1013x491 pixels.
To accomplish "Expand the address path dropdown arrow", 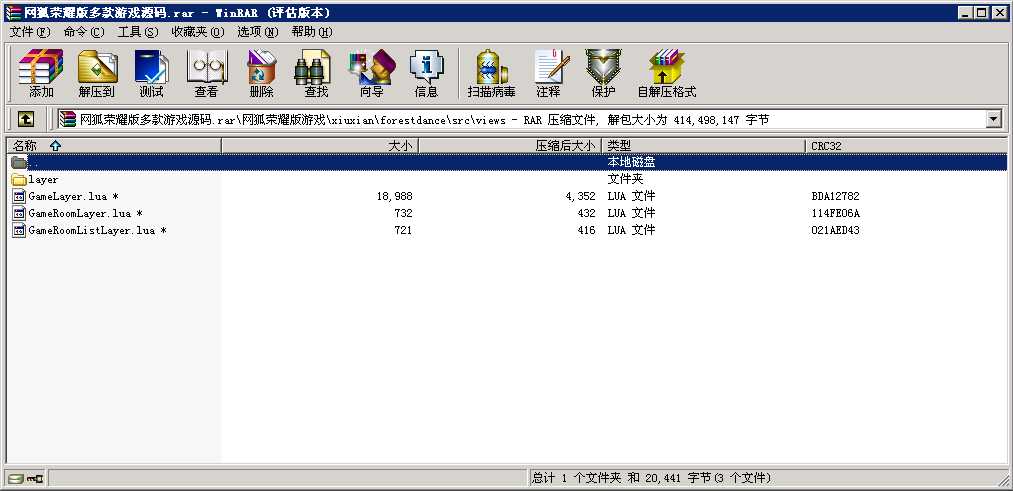I will 993,119.
